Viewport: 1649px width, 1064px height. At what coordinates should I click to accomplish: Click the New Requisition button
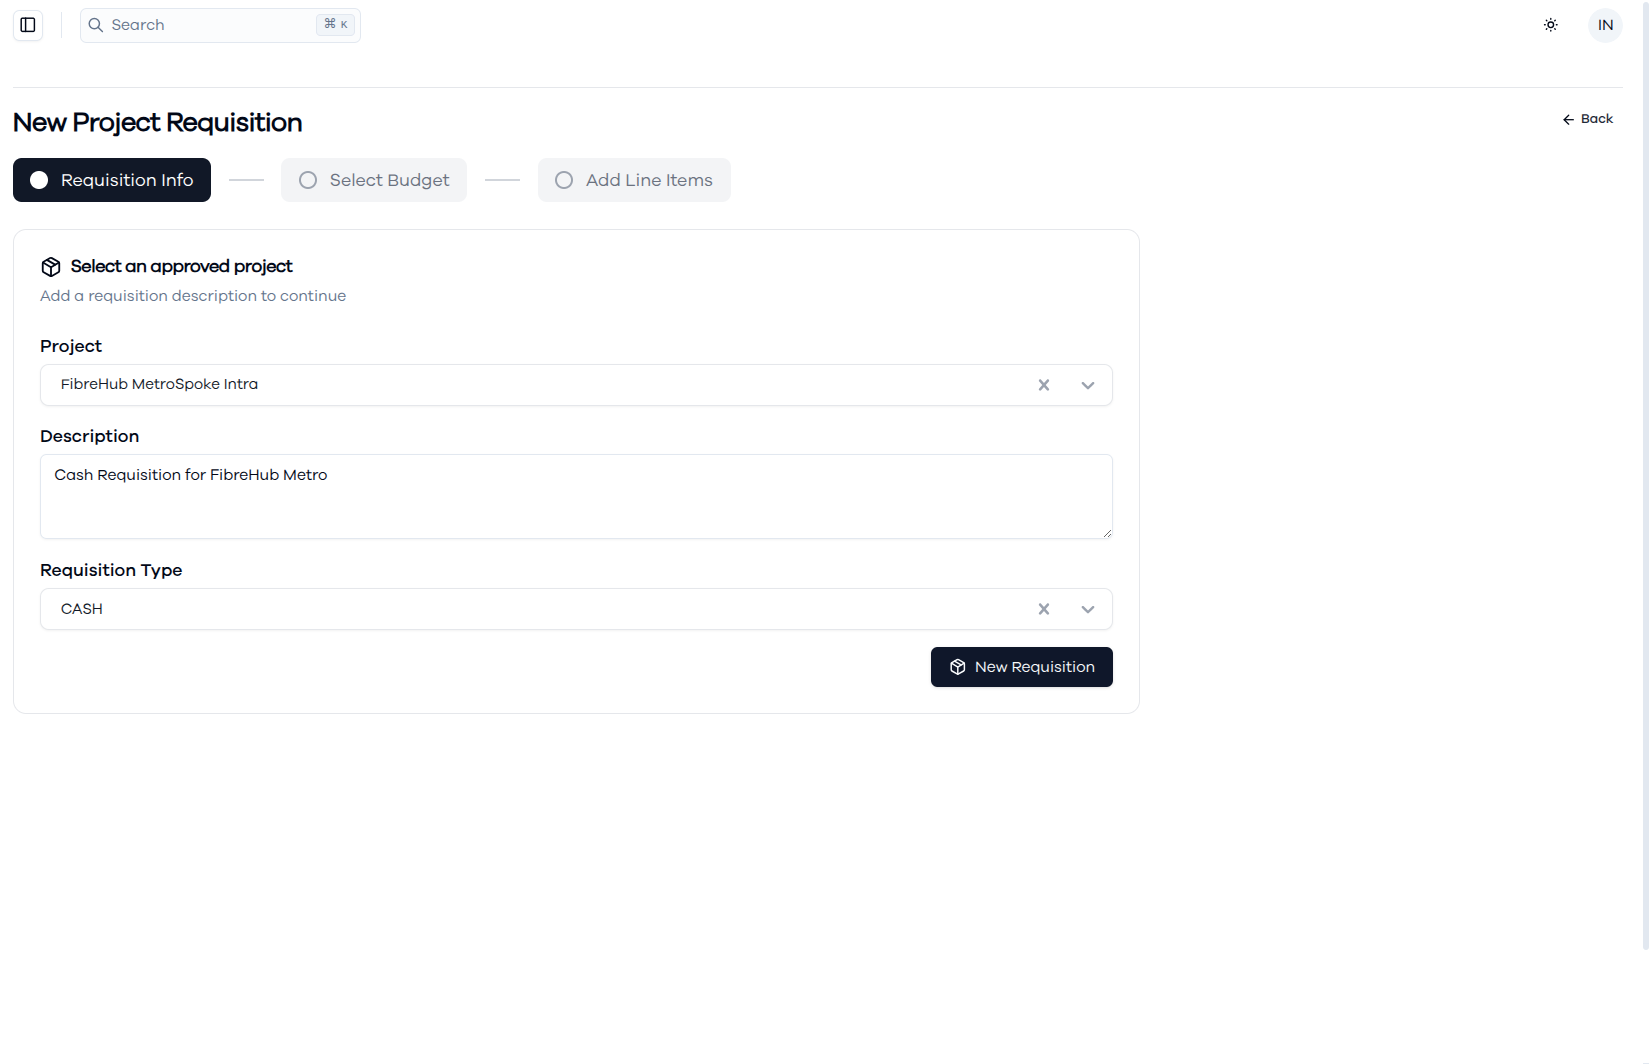coord(1021,667)
